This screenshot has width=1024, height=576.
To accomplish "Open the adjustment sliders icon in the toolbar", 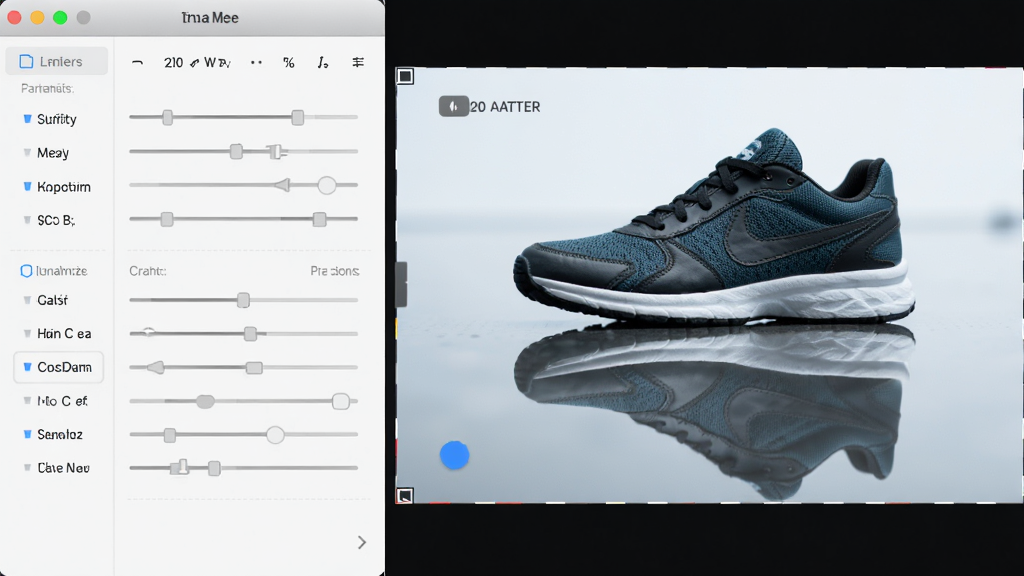I will click(358, 62).
